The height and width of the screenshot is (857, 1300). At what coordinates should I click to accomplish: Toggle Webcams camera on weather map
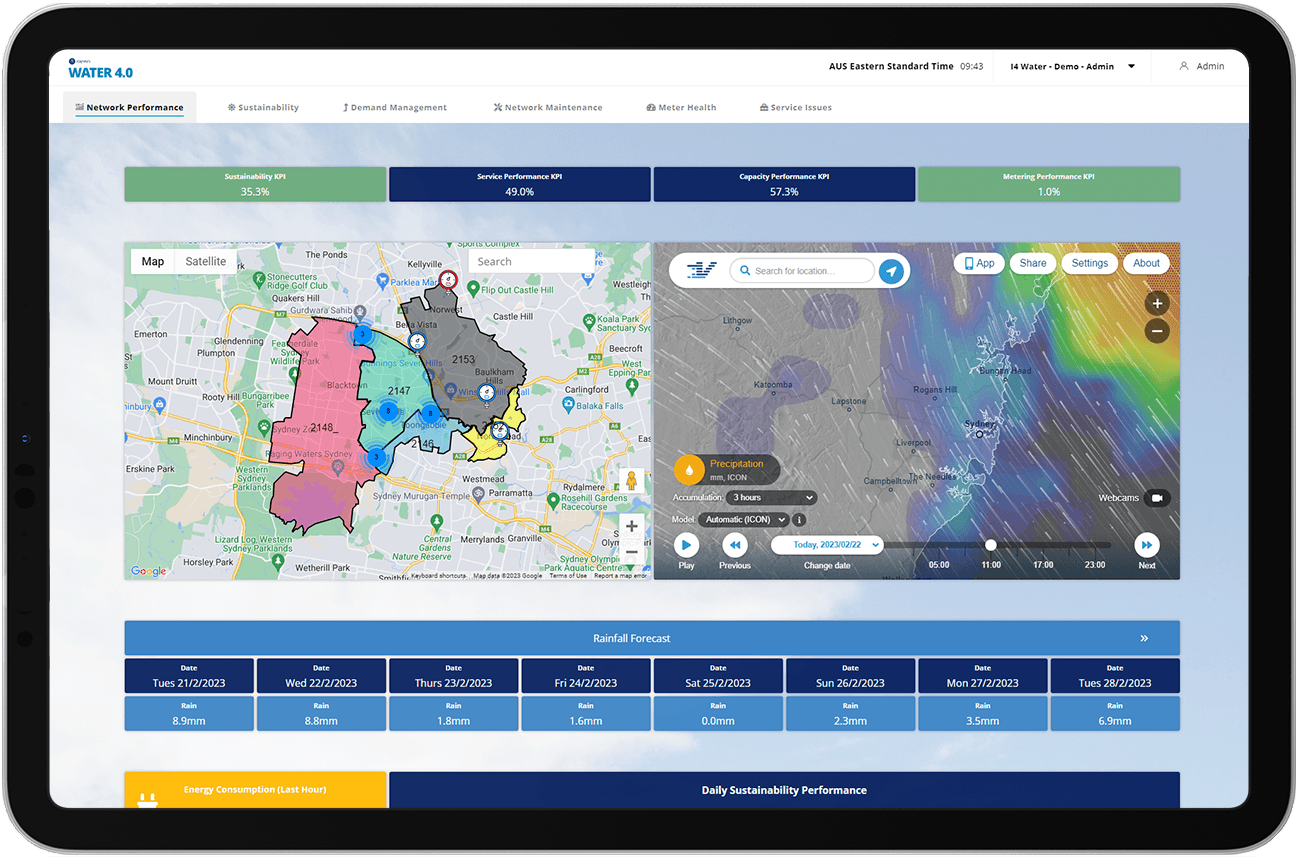pyautogui.click(x=1157, y=498)
